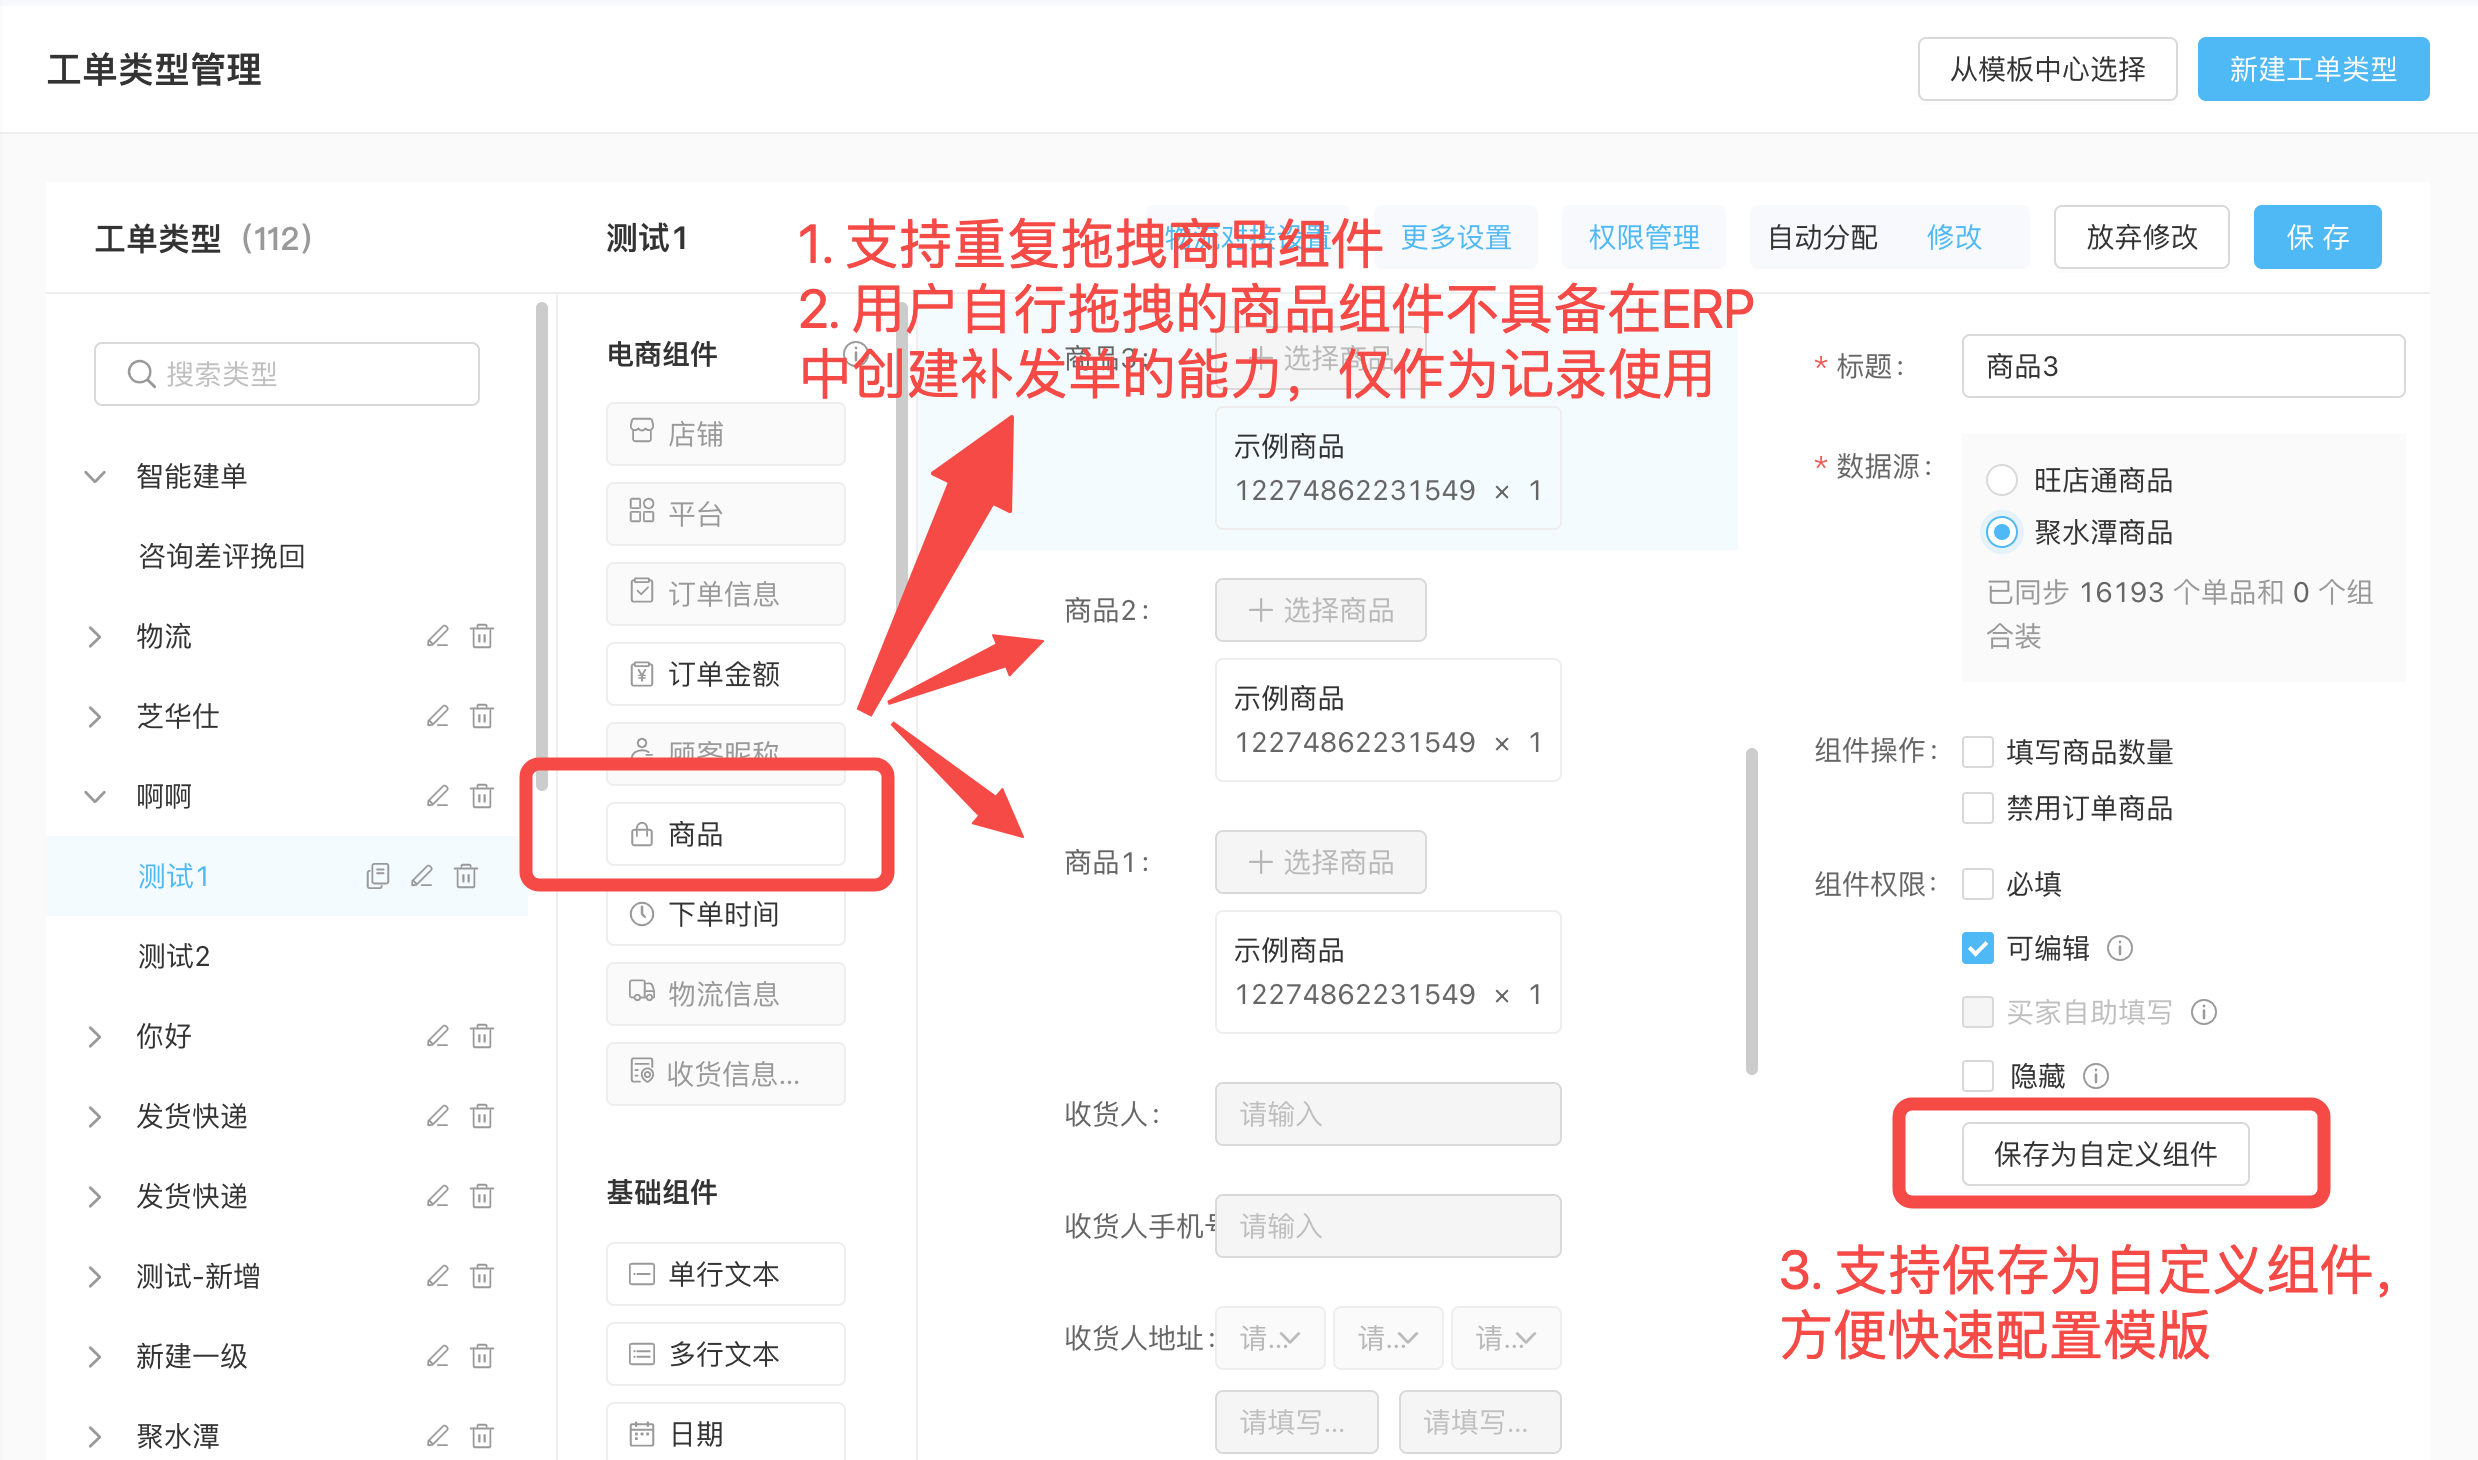Click info icon next to 隐藏

point(2096,1076)
